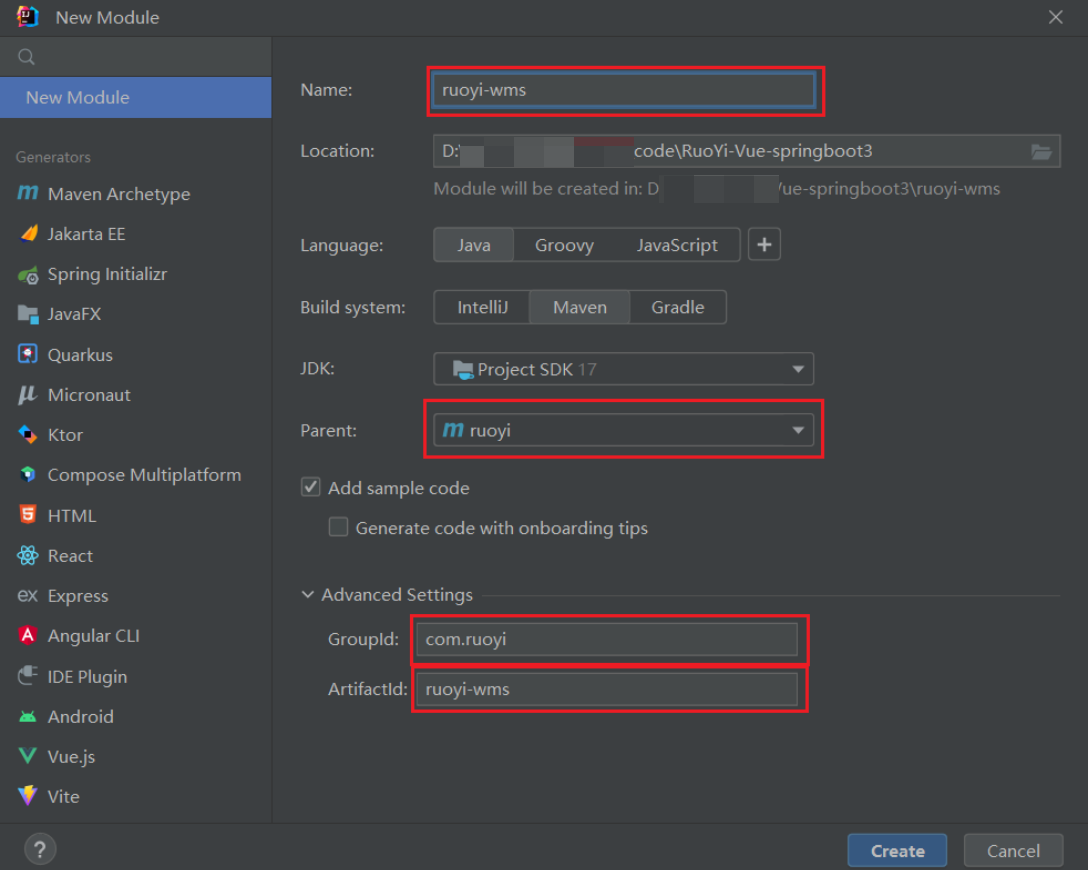Click the Jakarta EE icon
The height and width of the screenshot is (870, 1088).
tap(28, 234)
